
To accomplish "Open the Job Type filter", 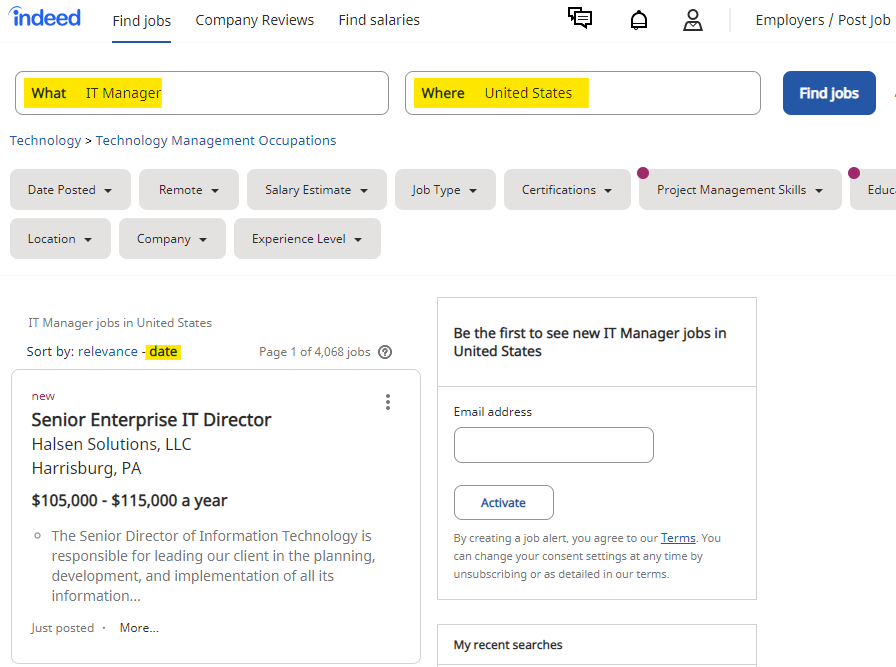I will point(444,190).
